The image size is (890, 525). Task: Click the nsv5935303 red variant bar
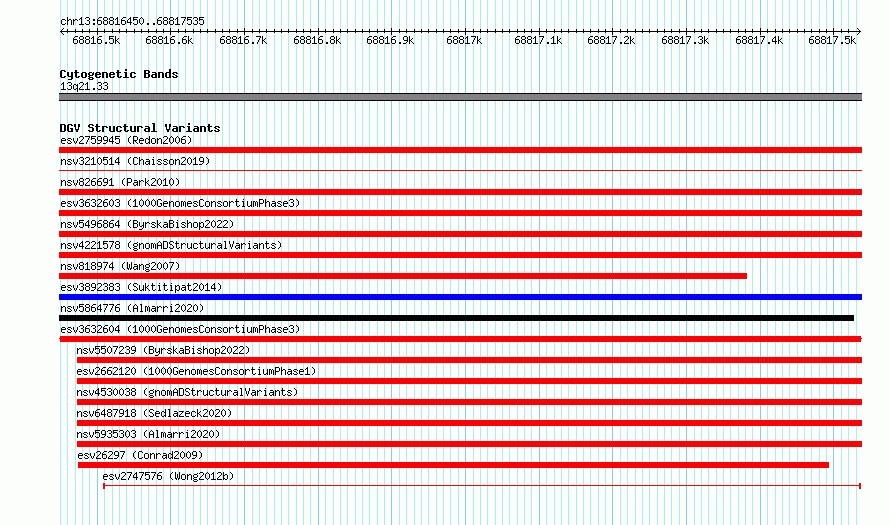click(469, 444)
